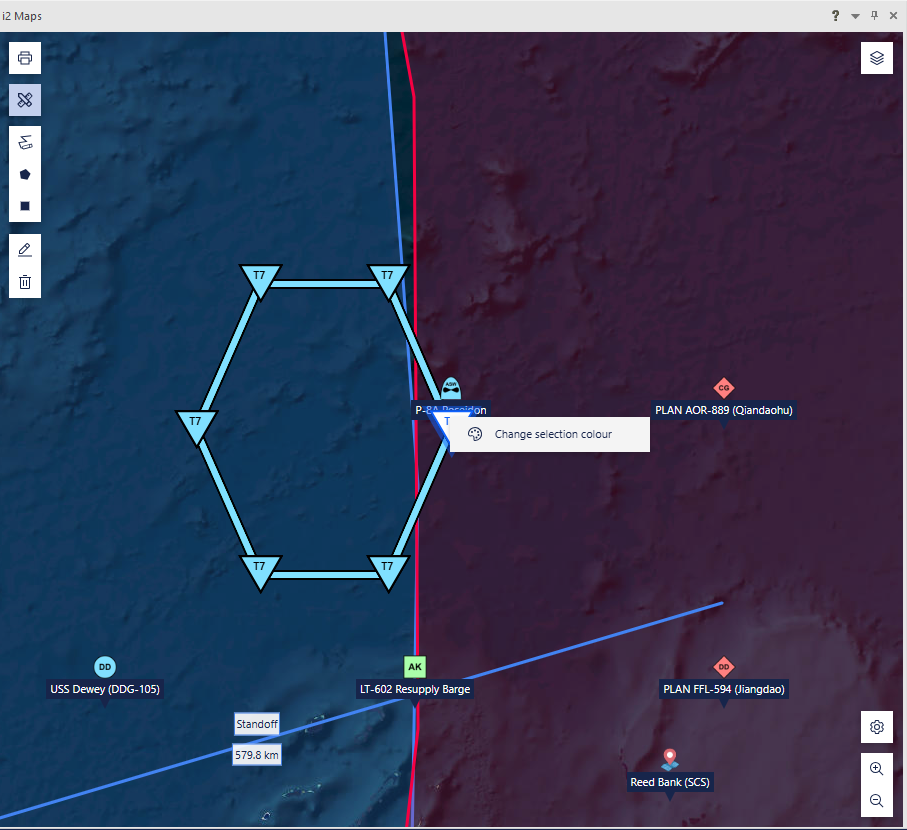The image size is (907, 830).
Task: Zoom out on the map
Action: point(877,801)
